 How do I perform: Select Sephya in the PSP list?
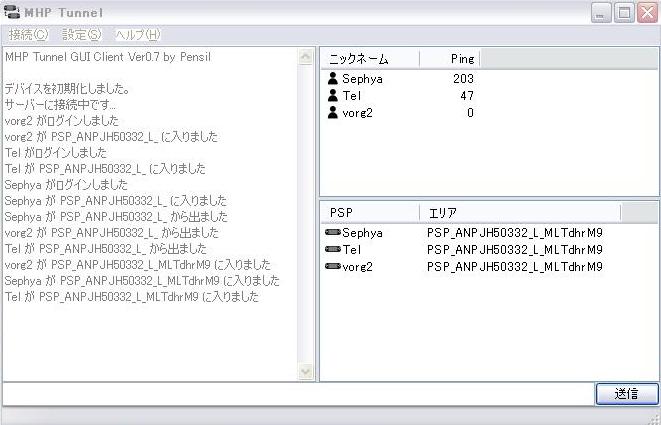click(x=362, y=233)
